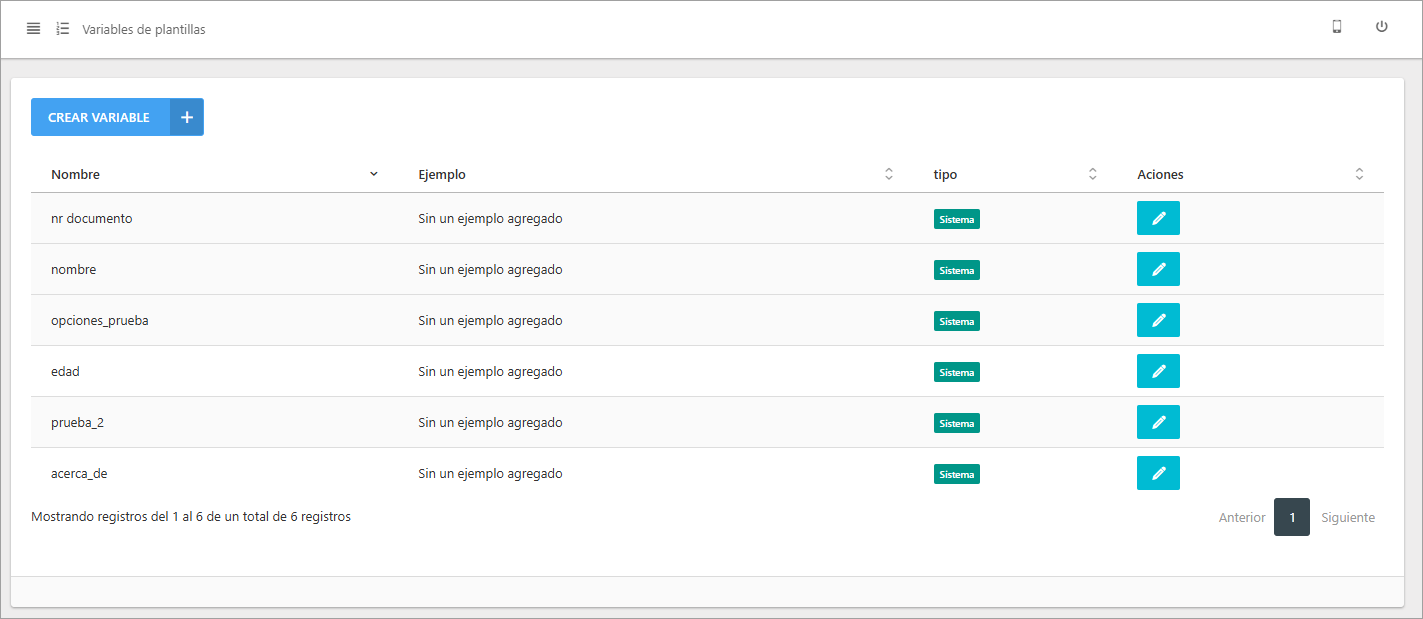Sort the table by Nombre using its chevron
Image resolution: width=1423 pixels, height=619 pixels.
[374, 173]
